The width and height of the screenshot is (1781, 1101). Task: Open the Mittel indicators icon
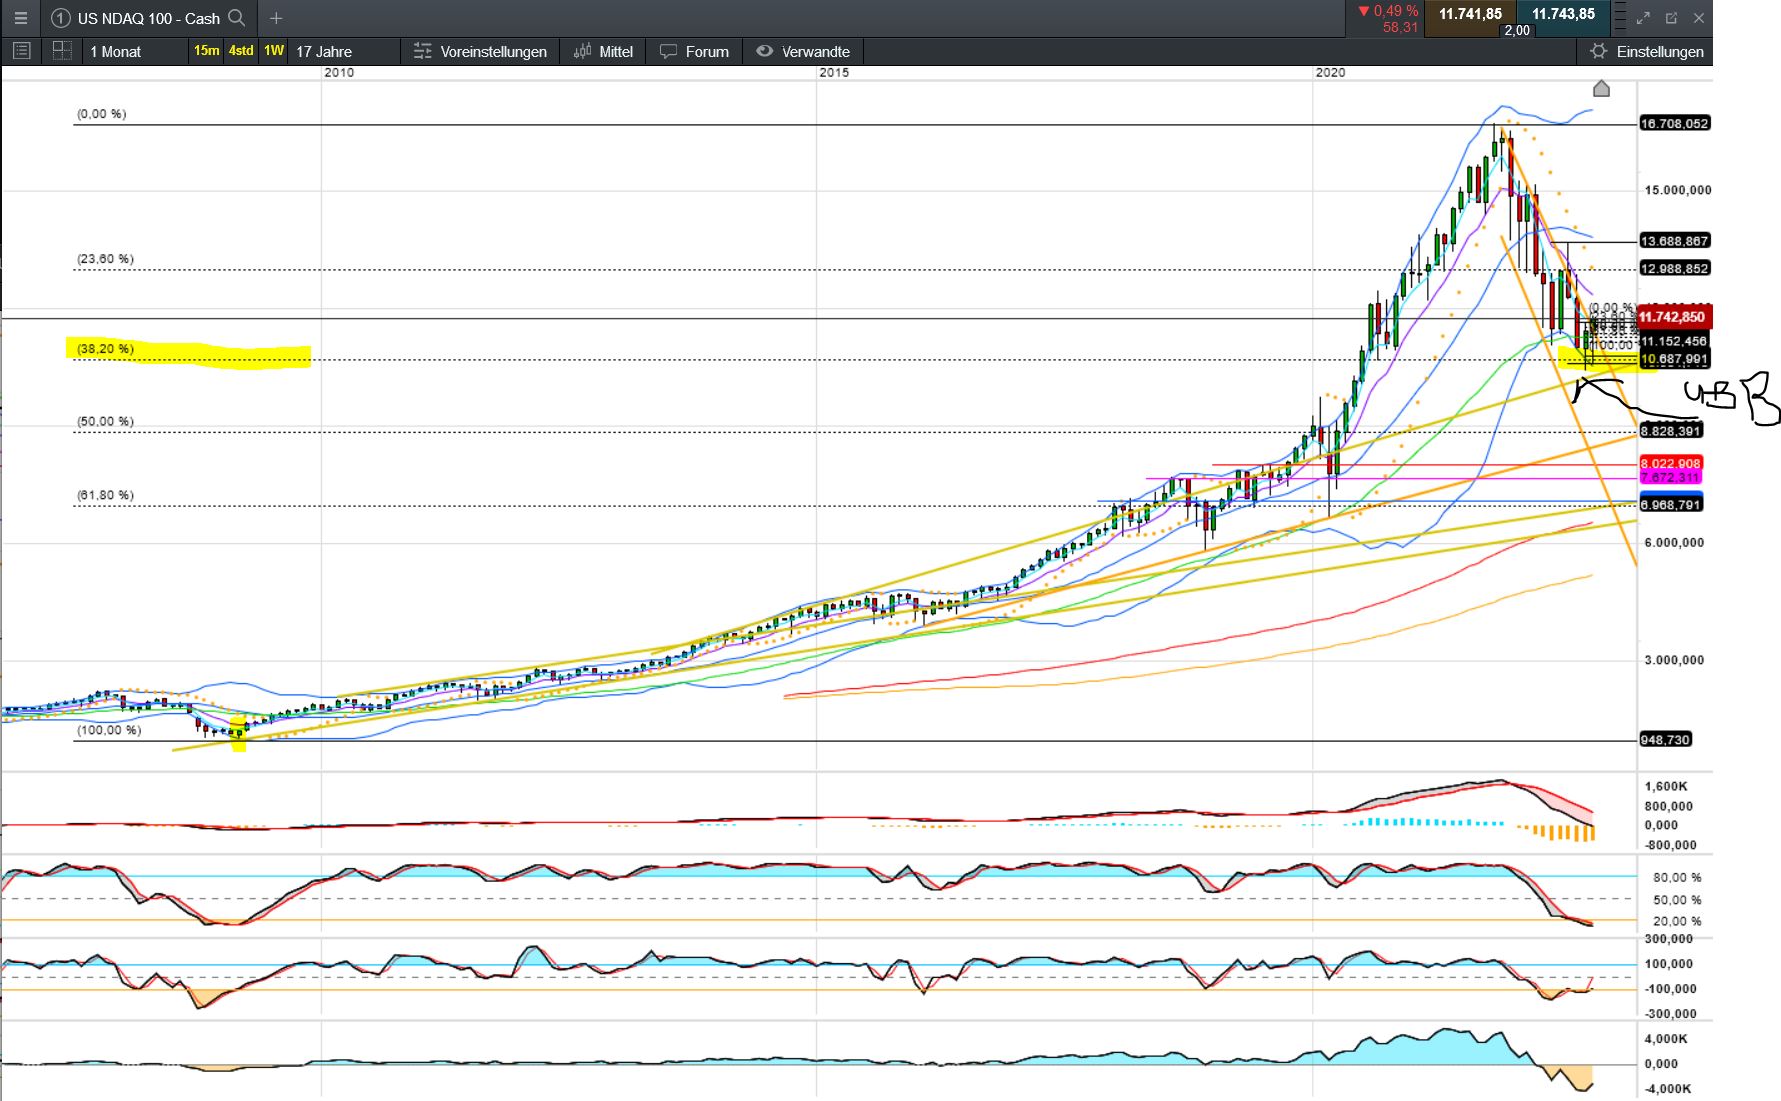click(582, 51)
